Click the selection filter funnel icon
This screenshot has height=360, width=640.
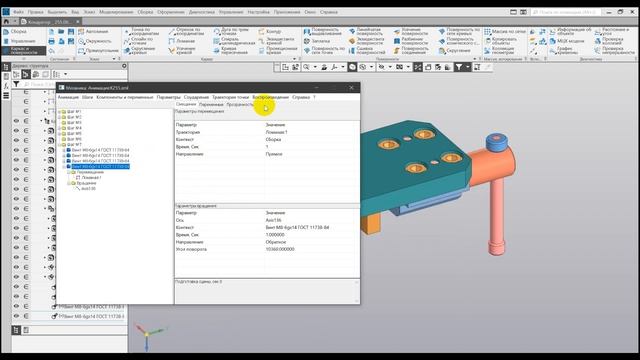pos(459,67)
